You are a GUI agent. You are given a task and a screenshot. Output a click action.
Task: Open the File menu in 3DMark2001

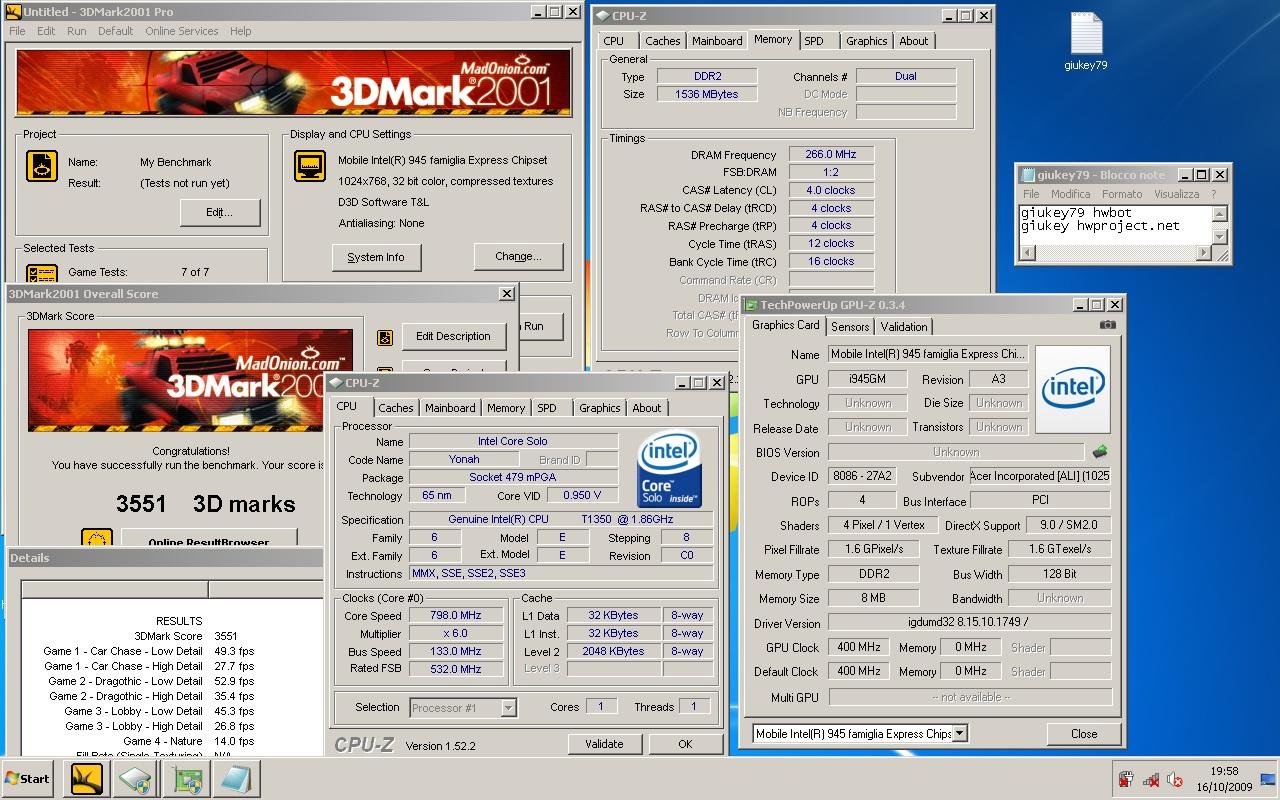[x=17, y=31]
